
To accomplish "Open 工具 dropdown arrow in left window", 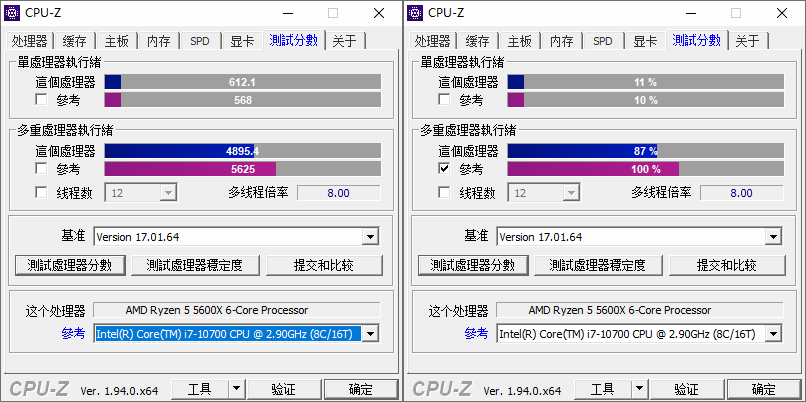I will pyautogui.click(x=236, y=389).
